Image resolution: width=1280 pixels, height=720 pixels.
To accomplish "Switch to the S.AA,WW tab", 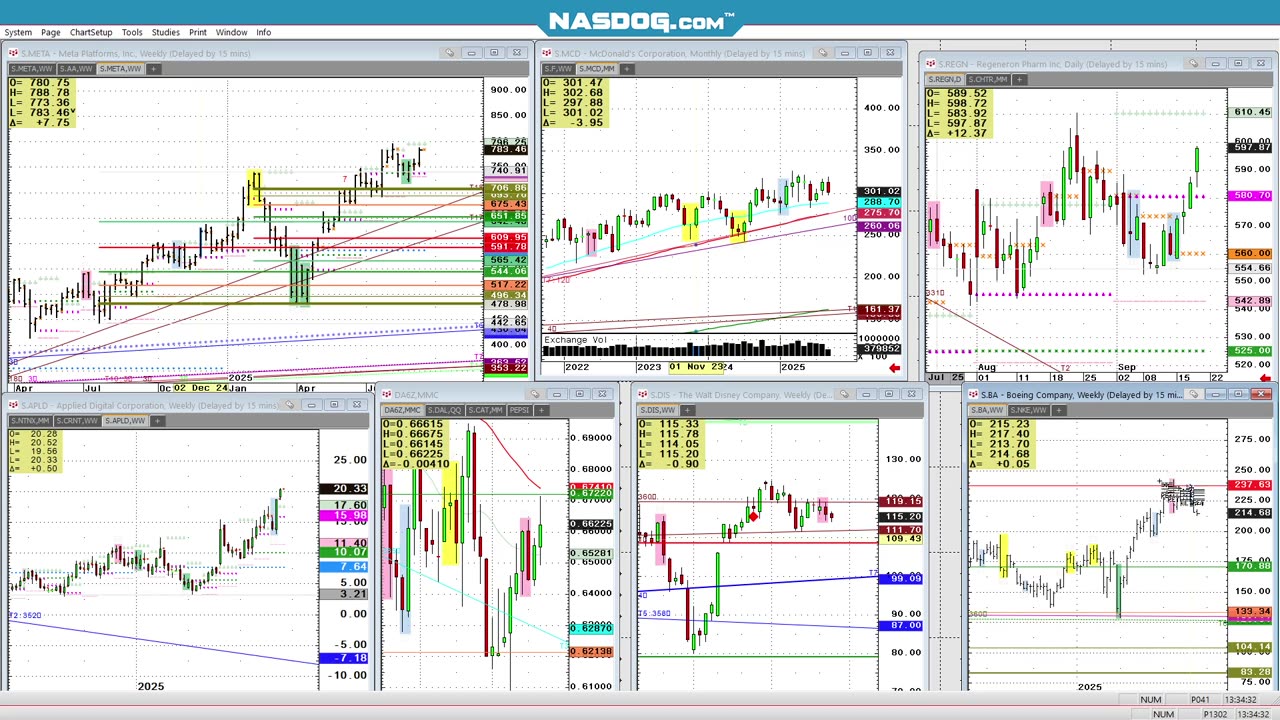I will pos(76,69).
